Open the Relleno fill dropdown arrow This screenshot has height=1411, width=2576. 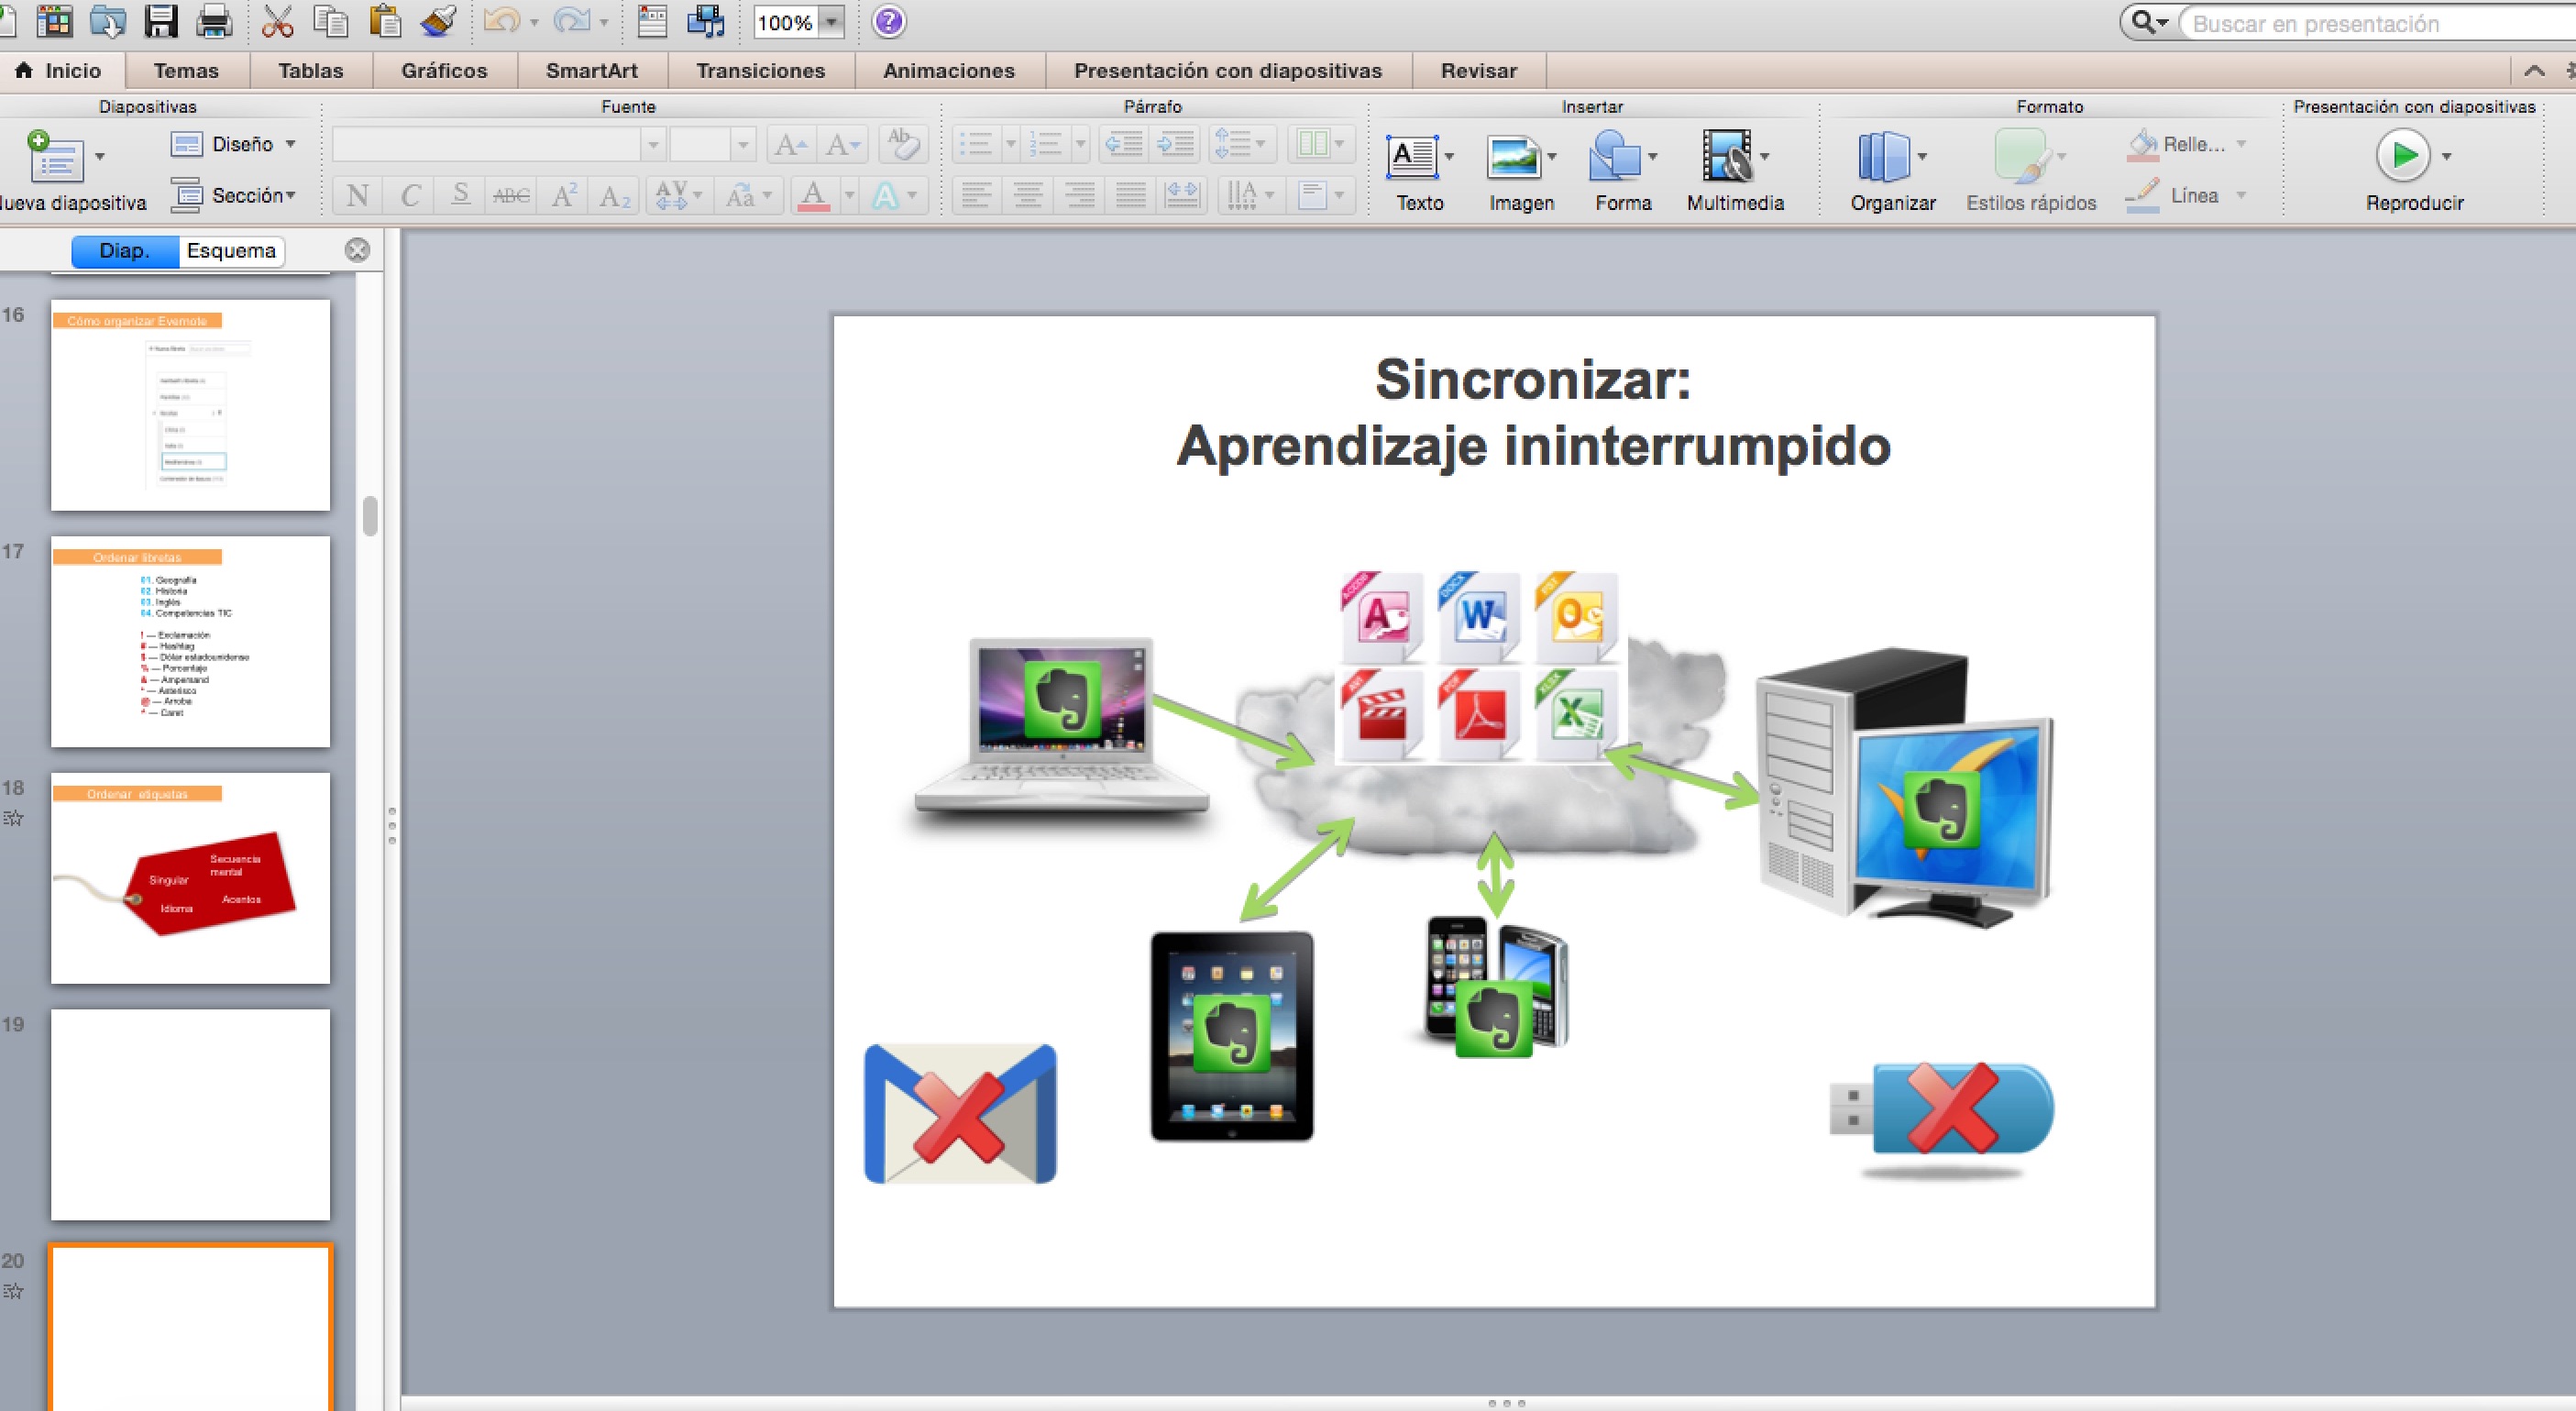click(x=2241, y=144)
